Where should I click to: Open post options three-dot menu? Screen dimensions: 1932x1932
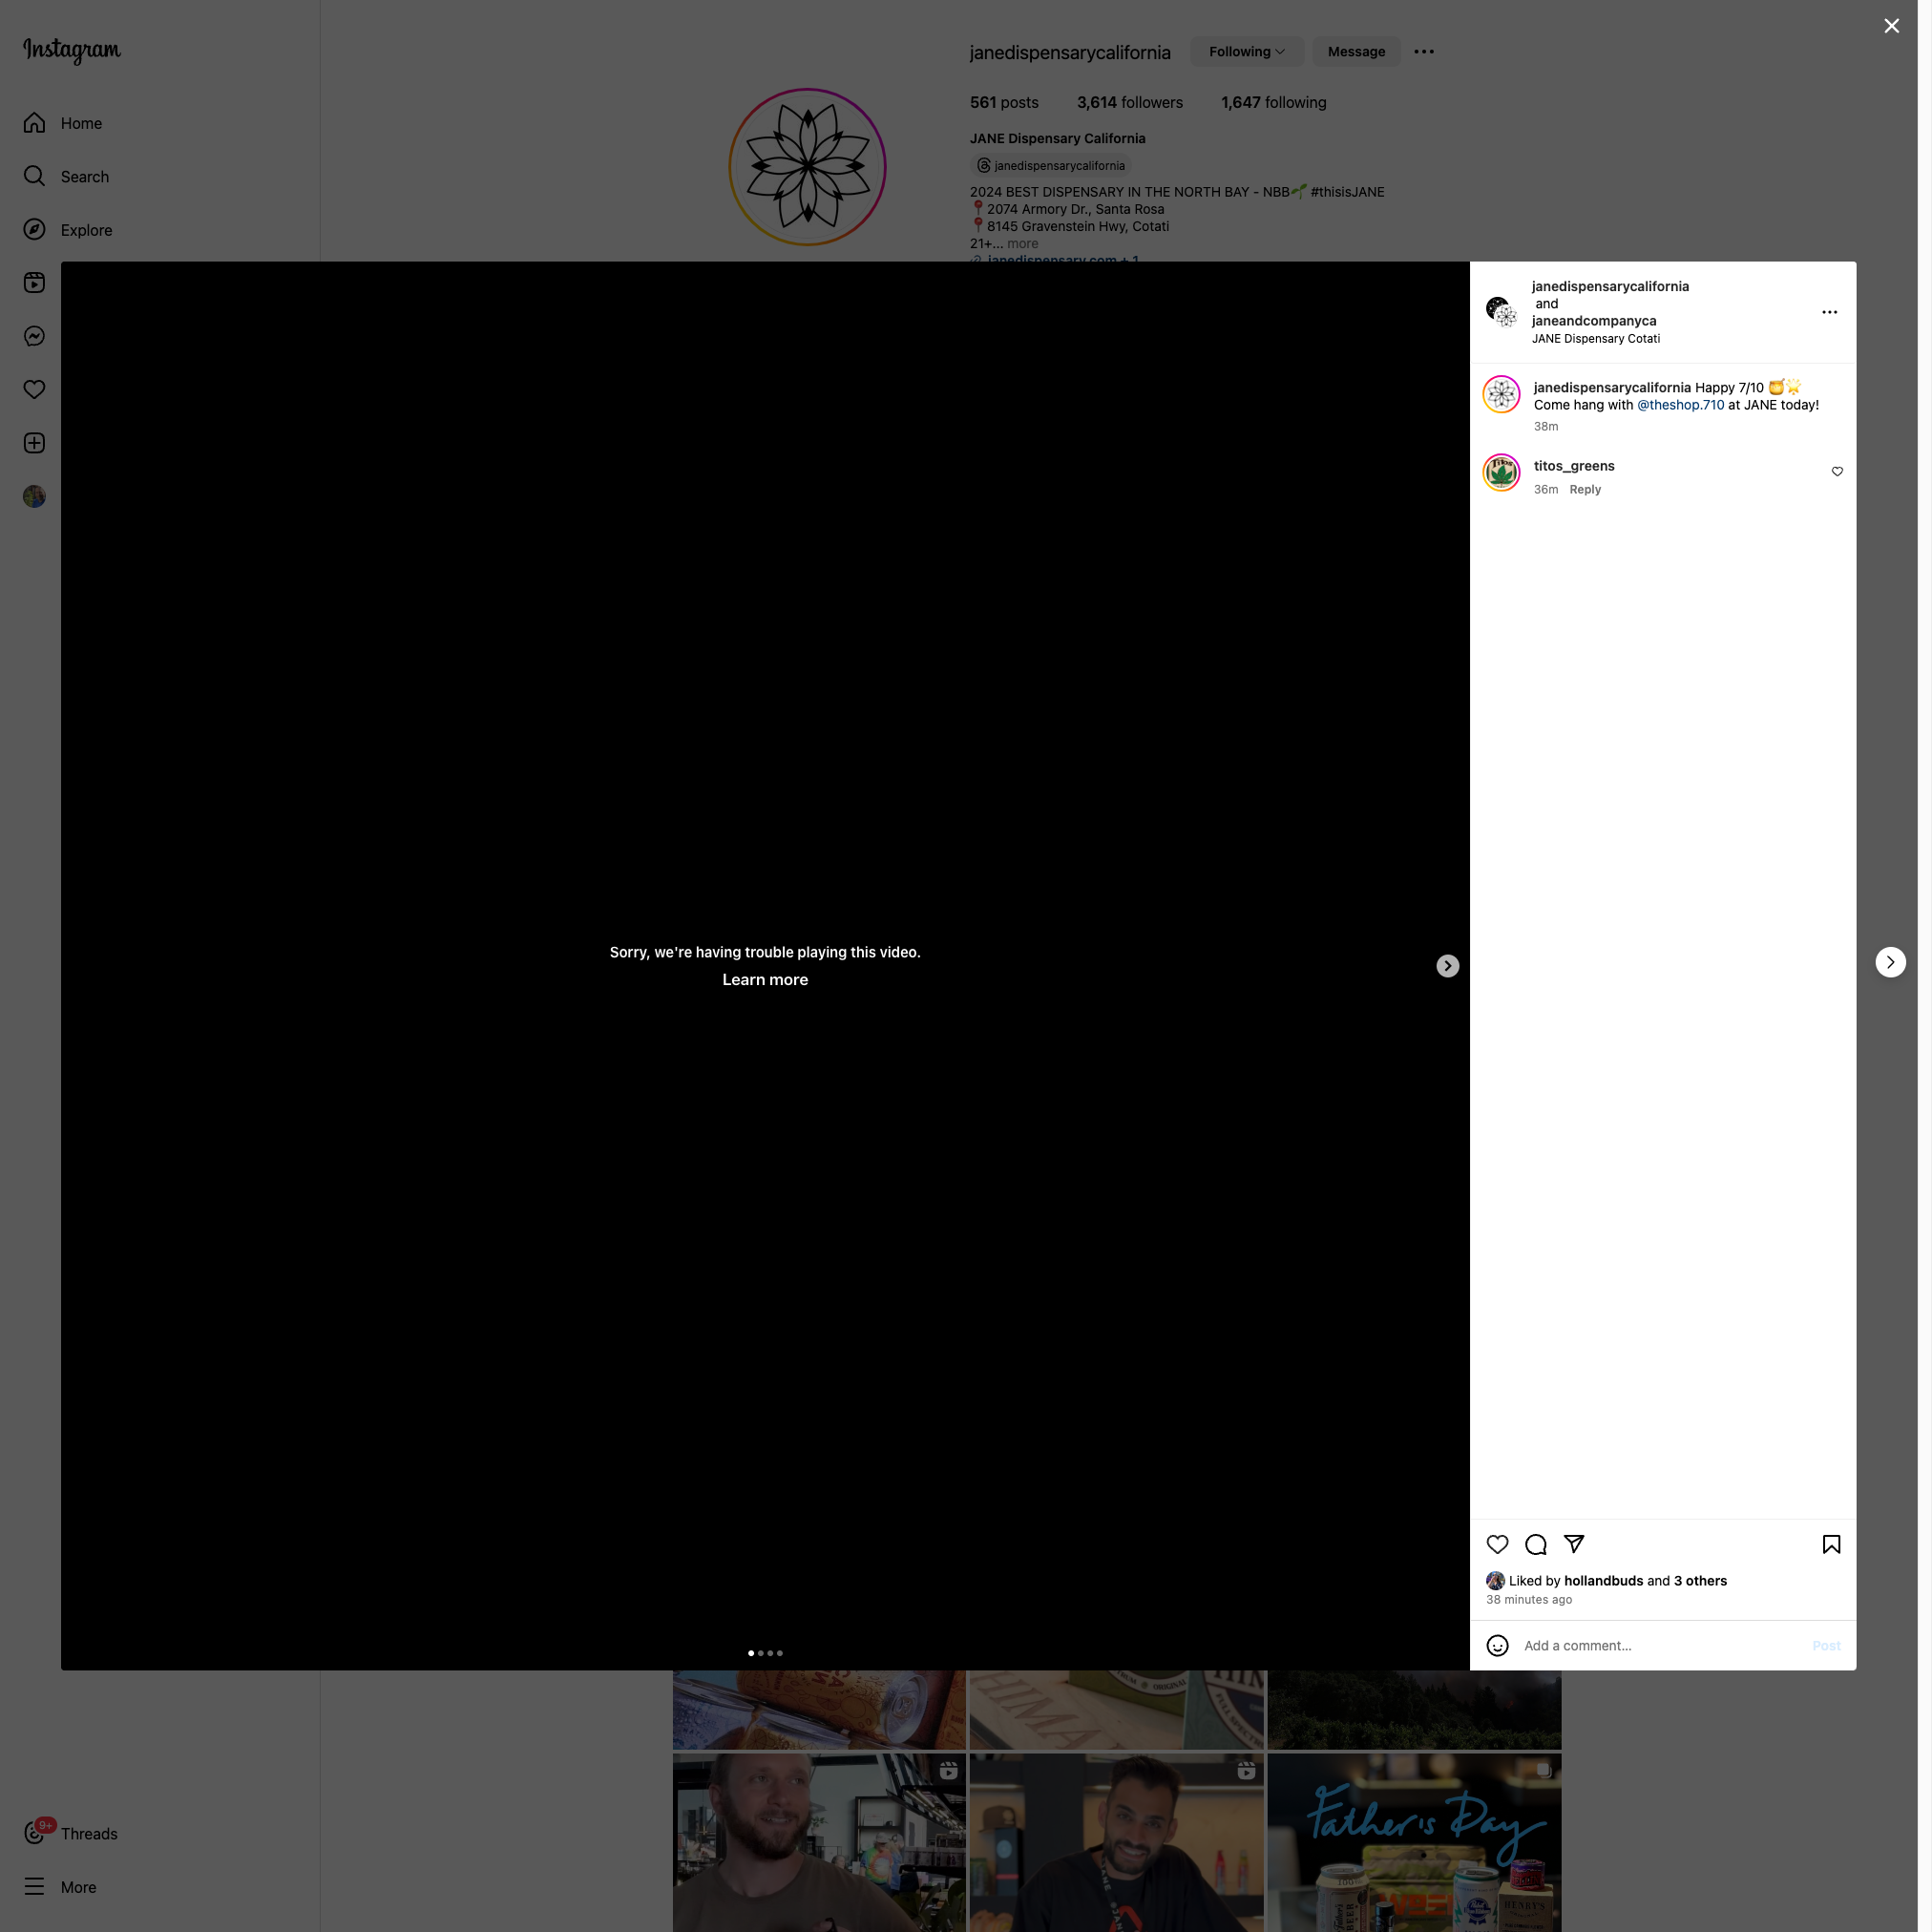1829,312
